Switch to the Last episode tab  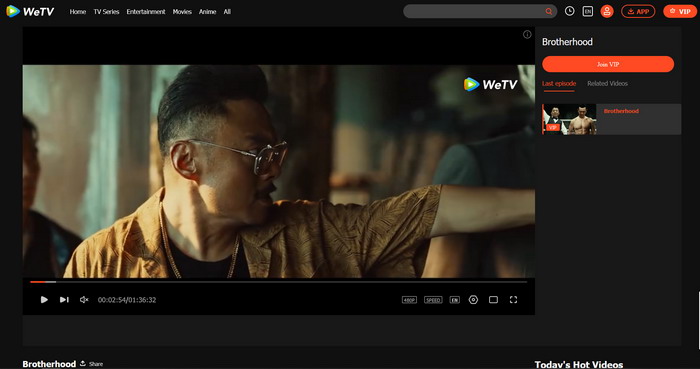click(559, 83)
